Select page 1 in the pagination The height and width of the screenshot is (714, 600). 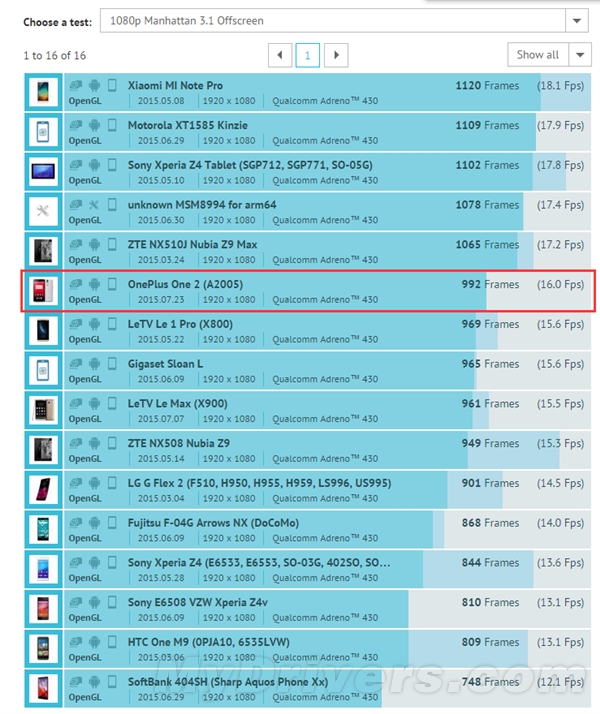(x=308, y=55)
